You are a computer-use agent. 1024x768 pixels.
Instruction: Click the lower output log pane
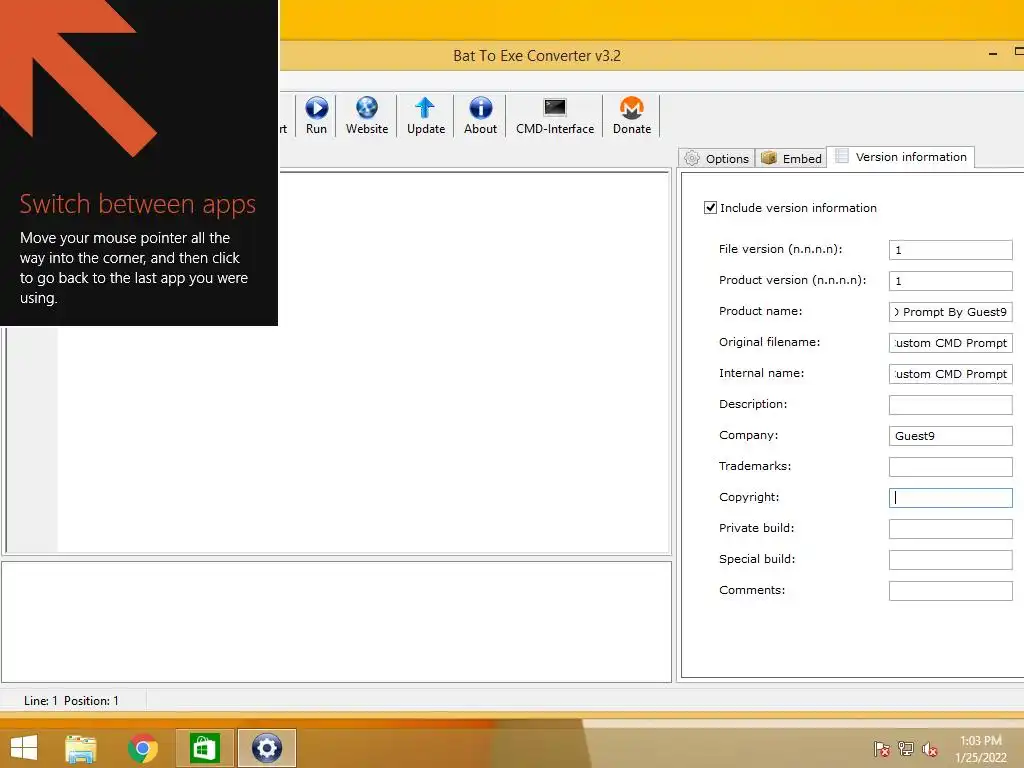pyautogui.click(x=336, y=622)
